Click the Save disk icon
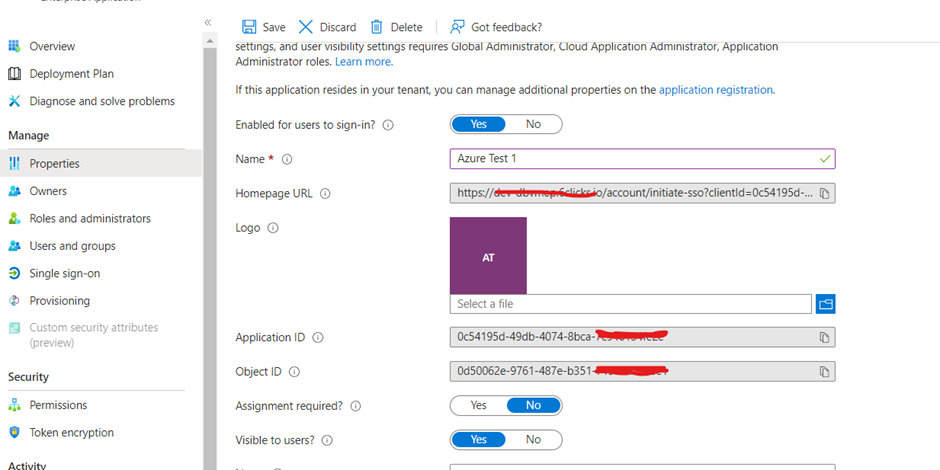Viewport: 940px width, 470px height. pos(248,27)
